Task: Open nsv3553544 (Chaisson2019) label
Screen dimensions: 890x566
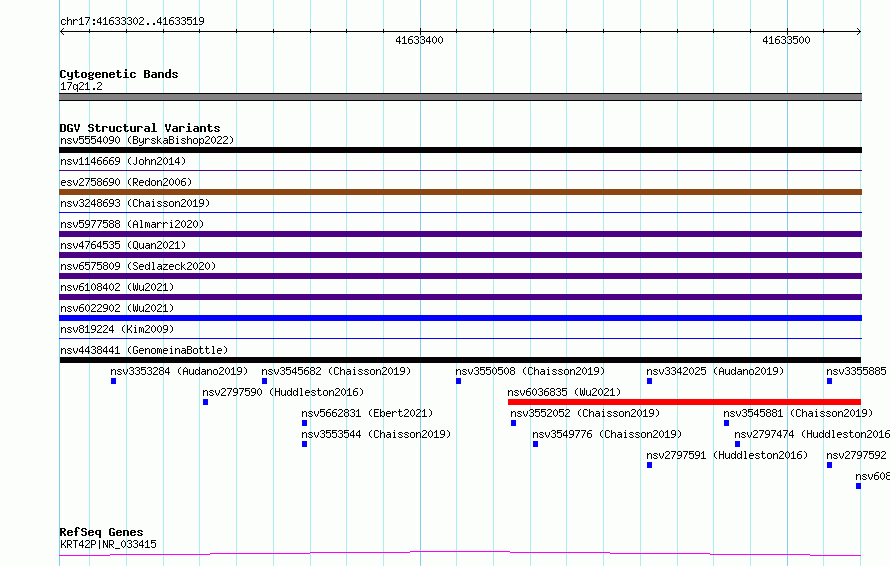Action: 376,434
